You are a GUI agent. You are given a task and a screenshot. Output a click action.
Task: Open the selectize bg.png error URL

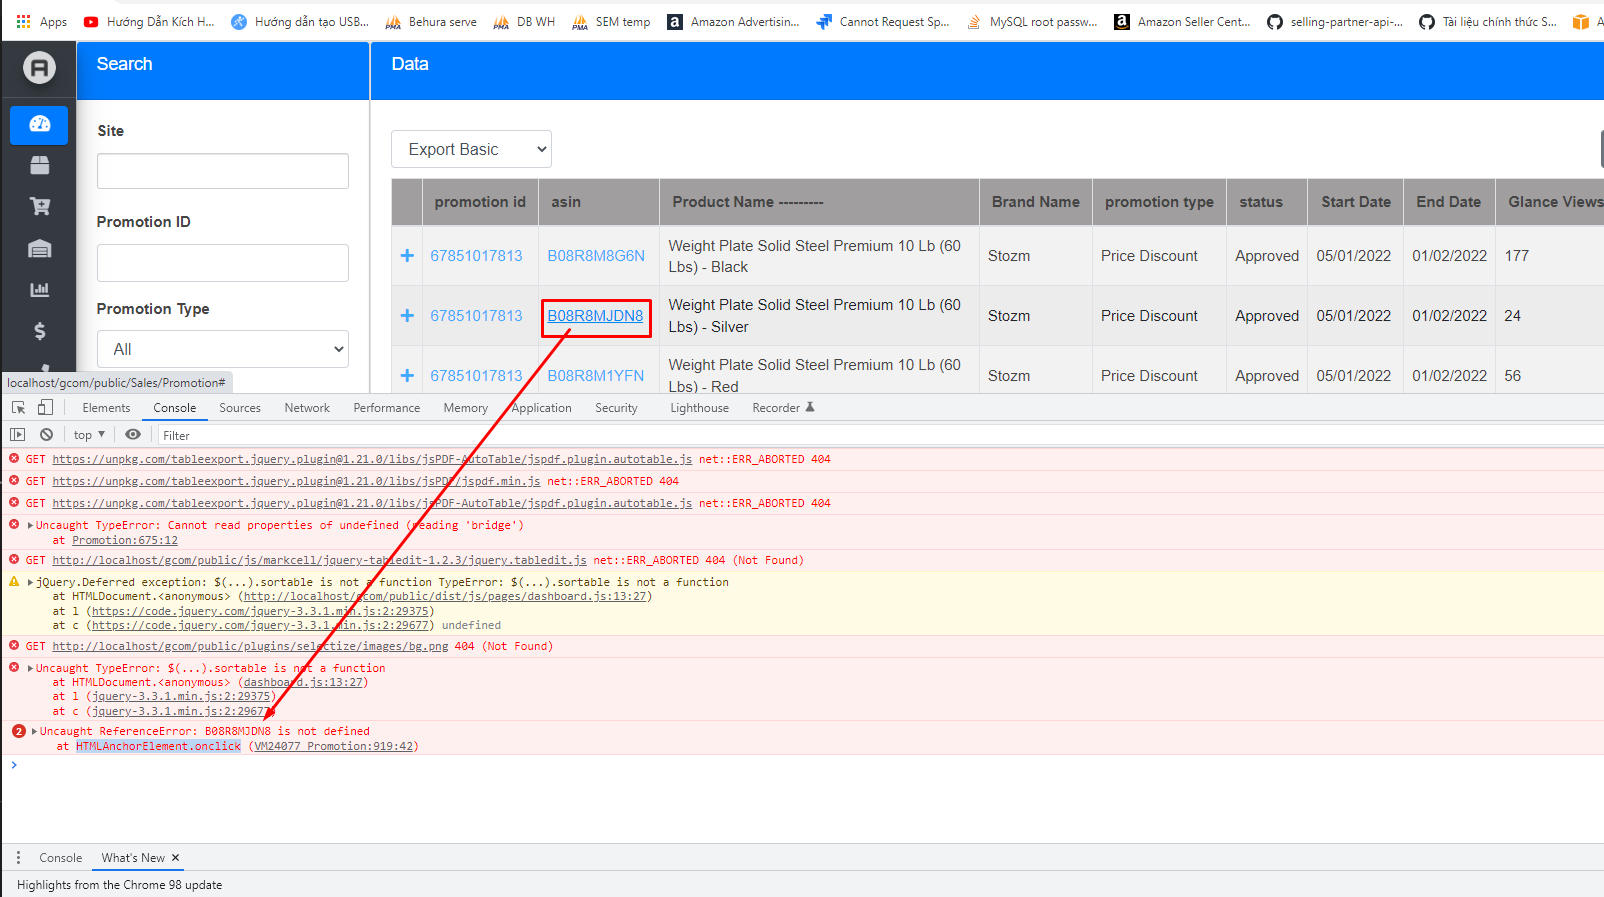click(x=250, y=646)
